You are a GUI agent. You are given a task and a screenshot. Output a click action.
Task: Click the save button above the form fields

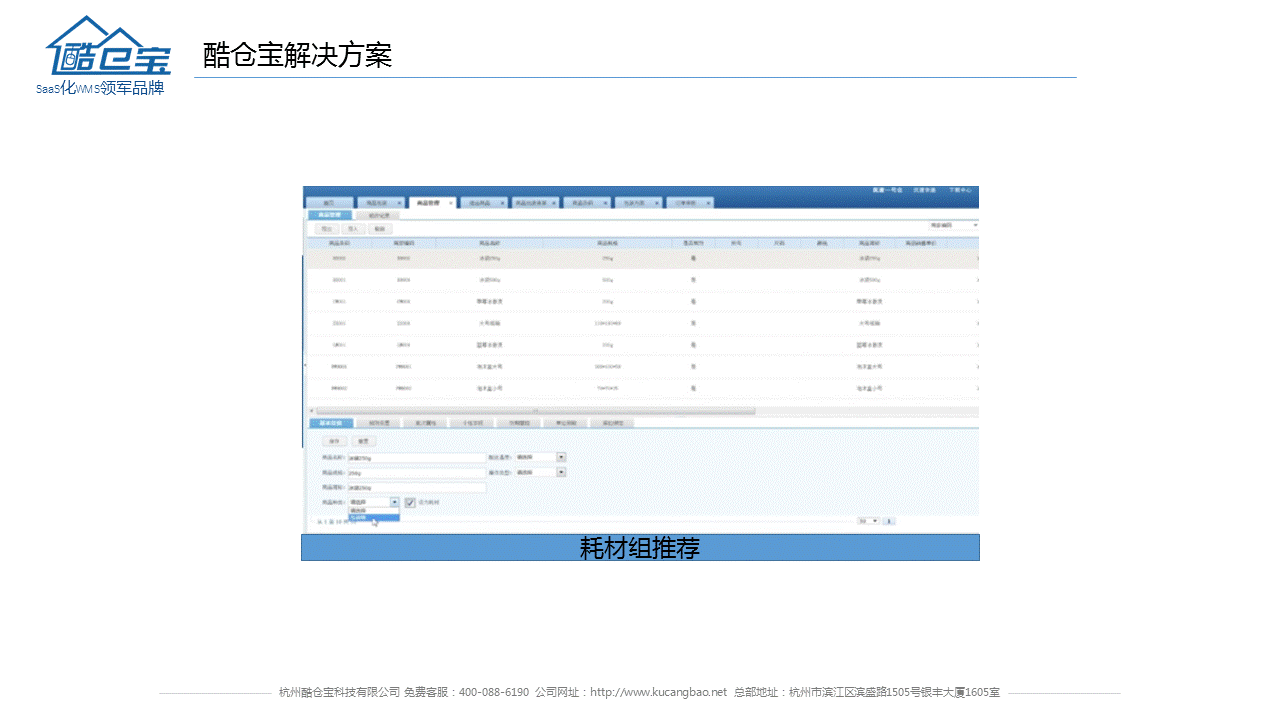click(334, 441)
